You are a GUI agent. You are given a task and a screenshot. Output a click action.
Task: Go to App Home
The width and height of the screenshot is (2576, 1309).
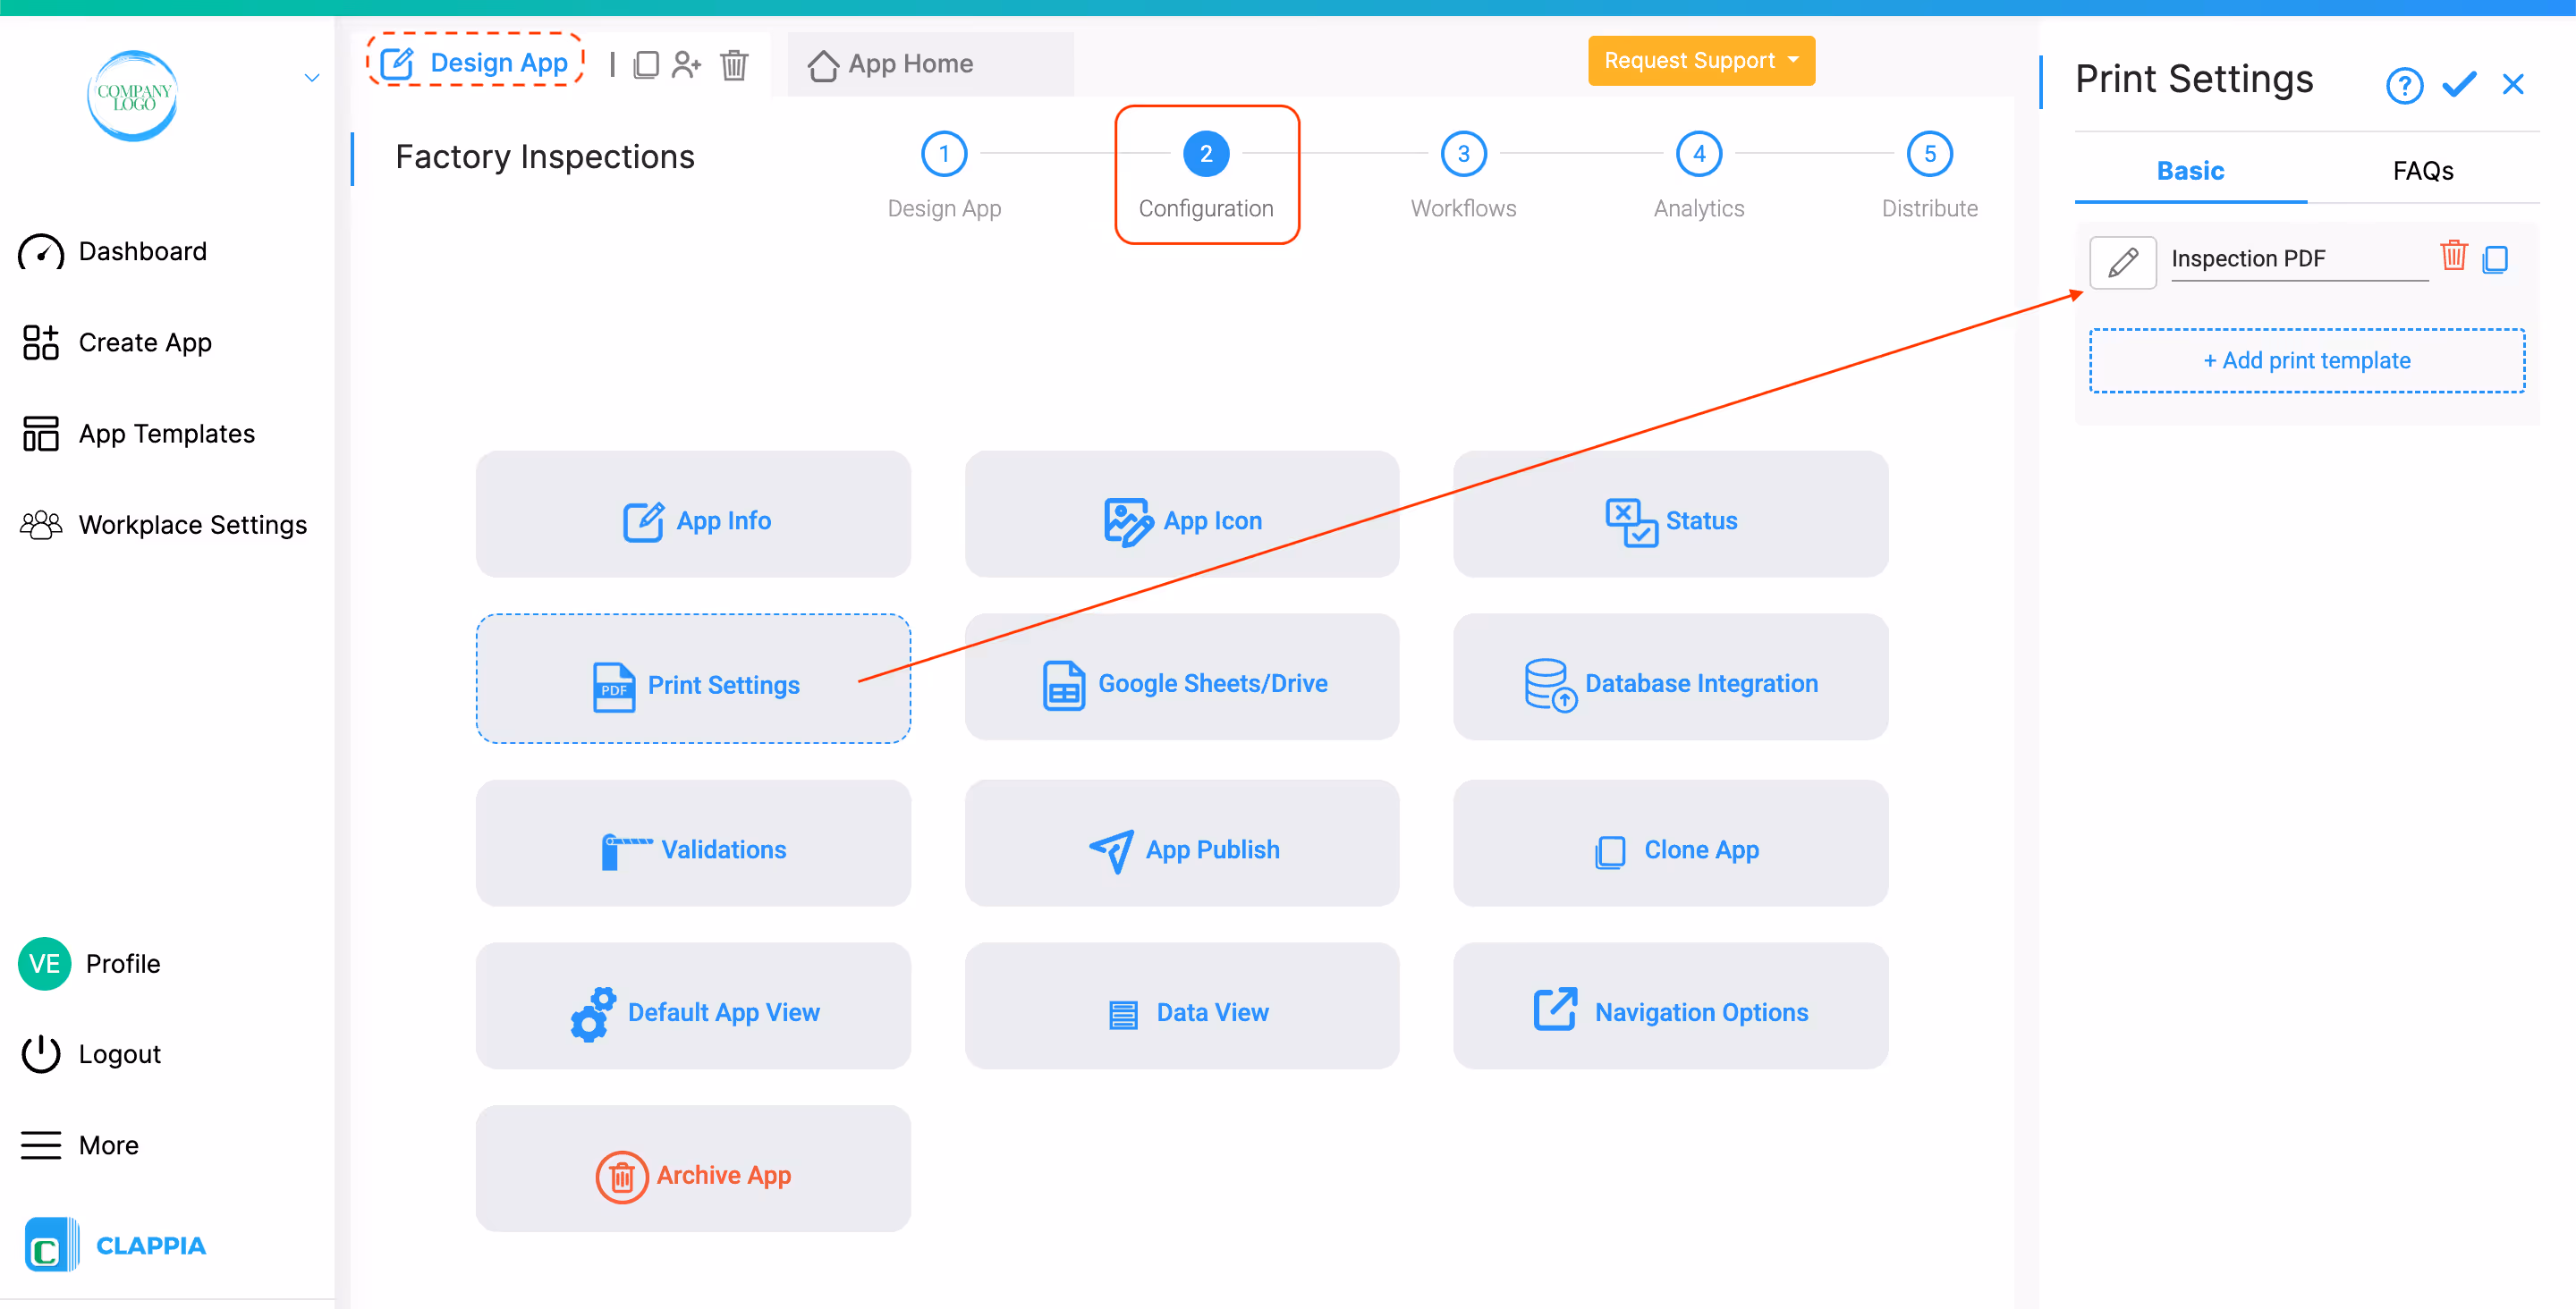click(910, 63)
